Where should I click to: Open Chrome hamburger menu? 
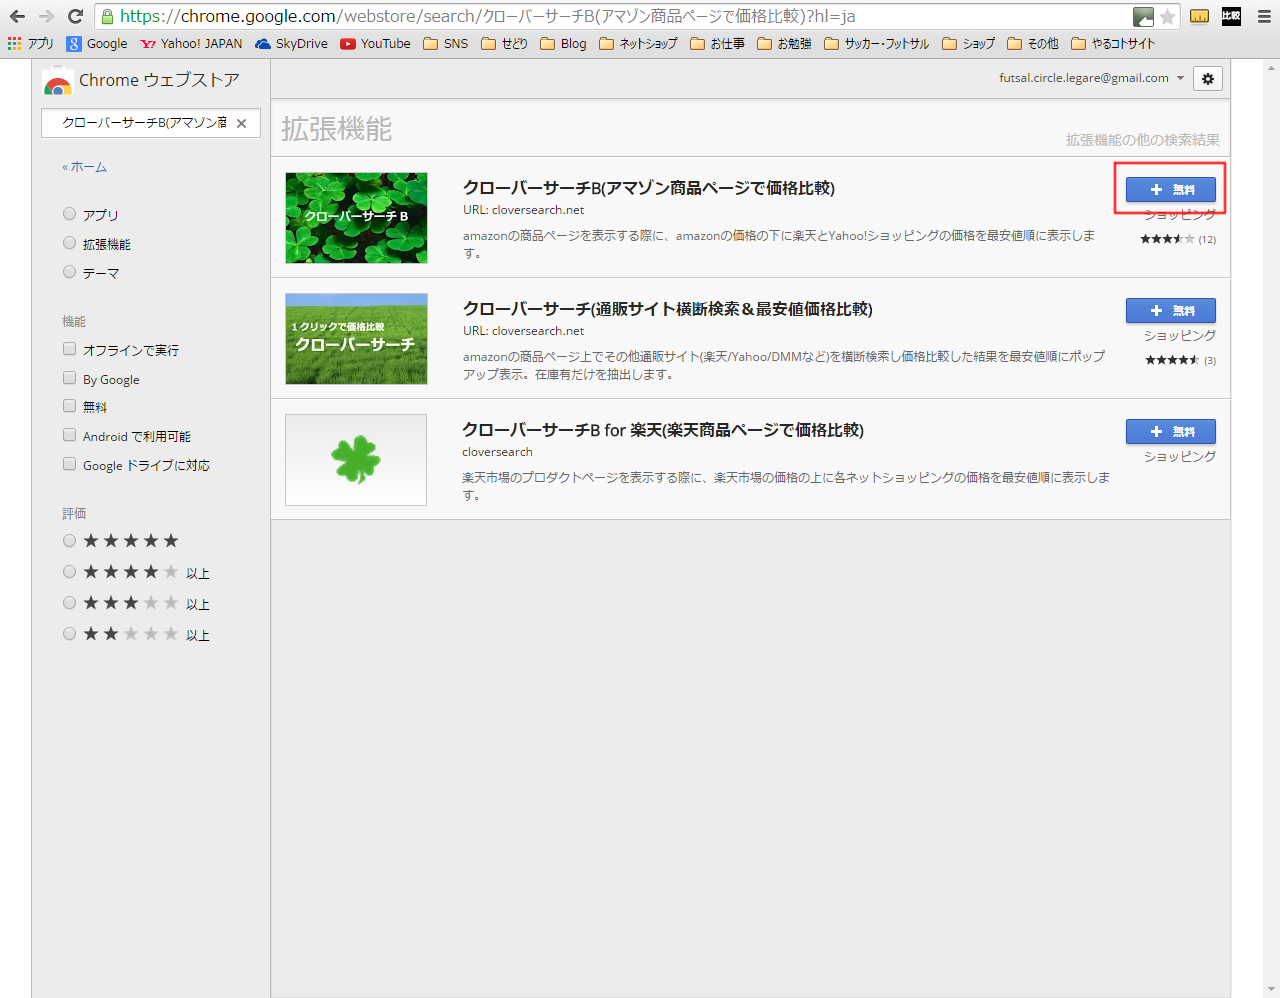[1264, 16]
